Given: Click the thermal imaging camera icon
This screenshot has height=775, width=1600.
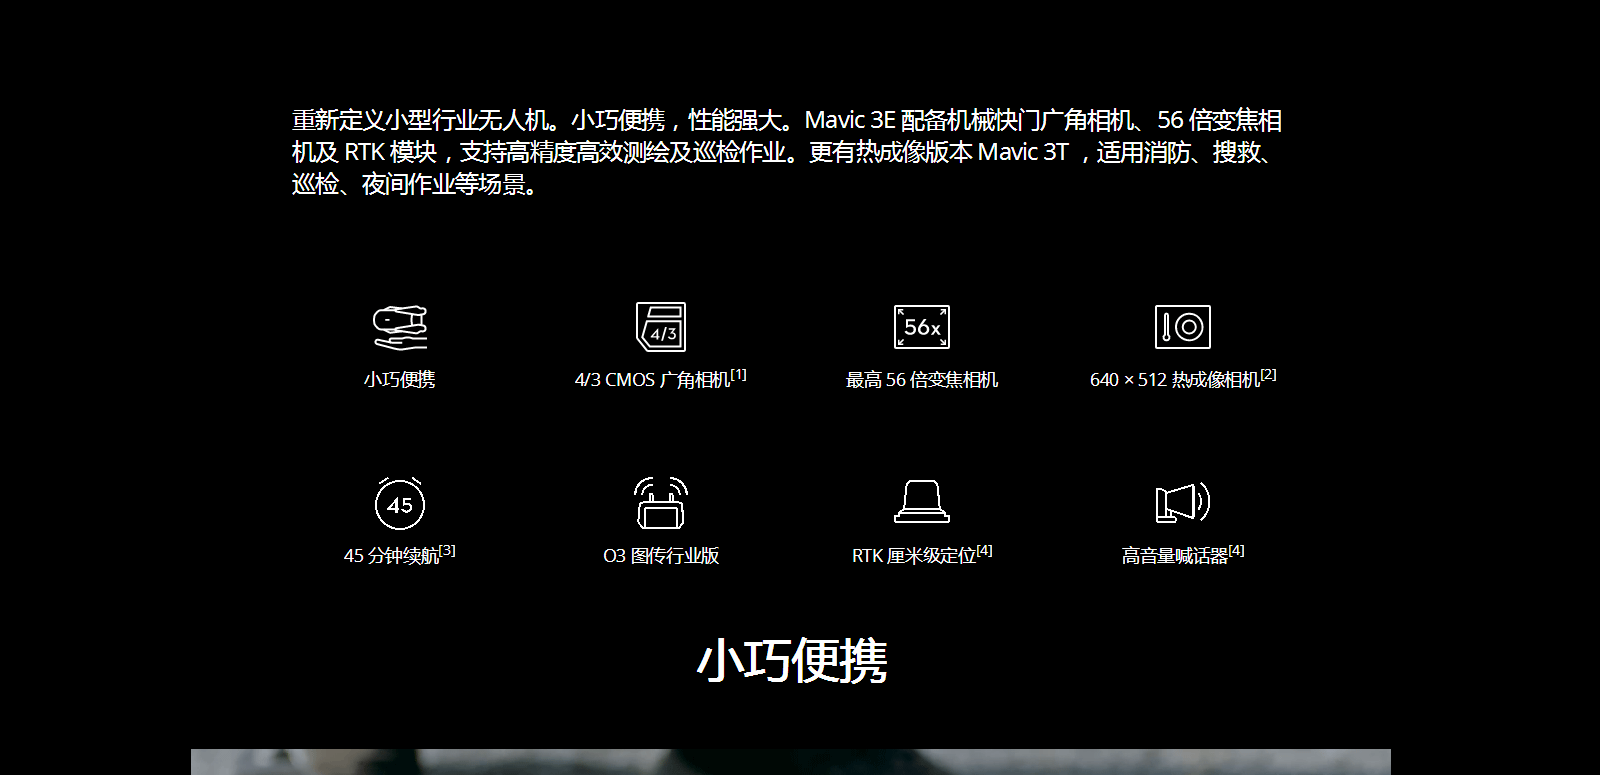Looking at the screenshot, I should 1183,327.
